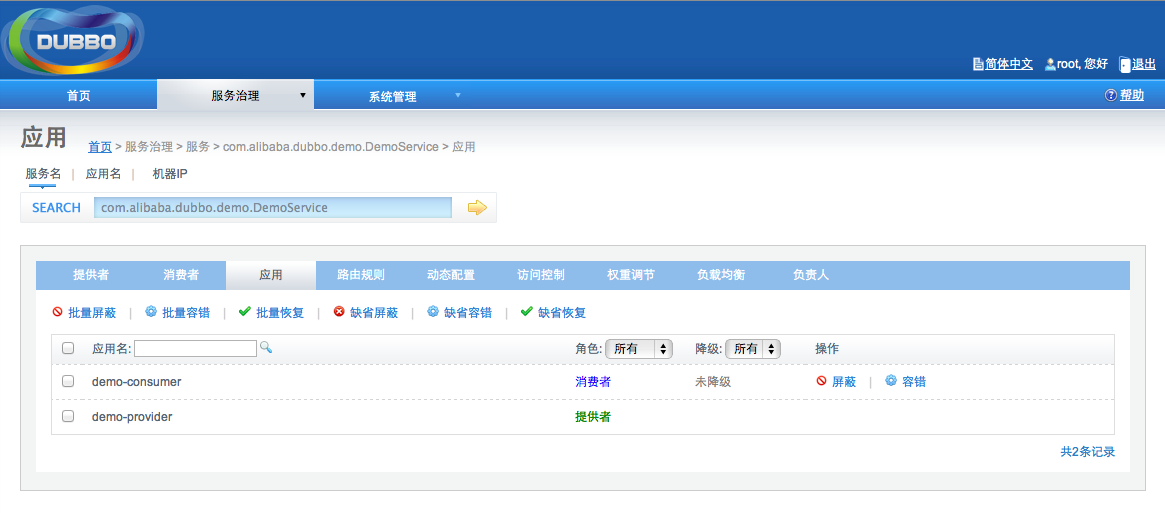The height and width of the screenshot is (513, 1165).
Task: Click the 屏蔽 icon in demo-consumer row
Action: point(821,381)
